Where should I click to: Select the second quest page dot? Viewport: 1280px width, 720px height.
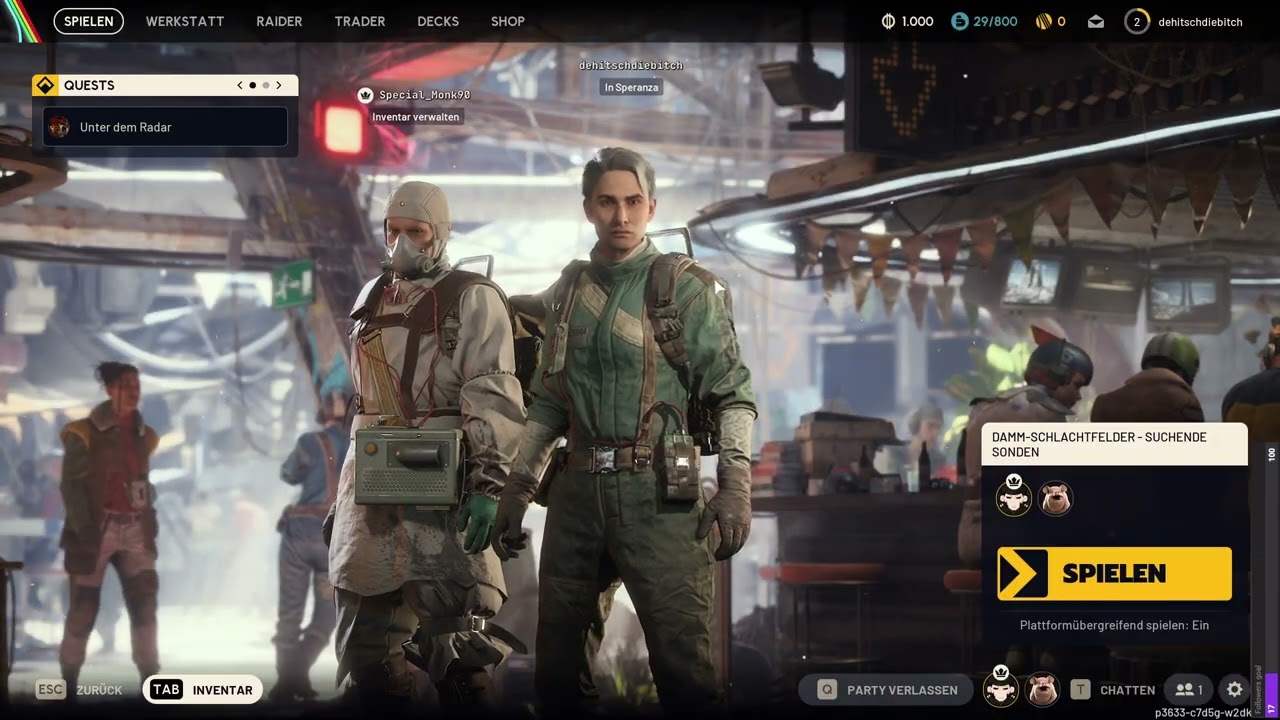point(265,85)
